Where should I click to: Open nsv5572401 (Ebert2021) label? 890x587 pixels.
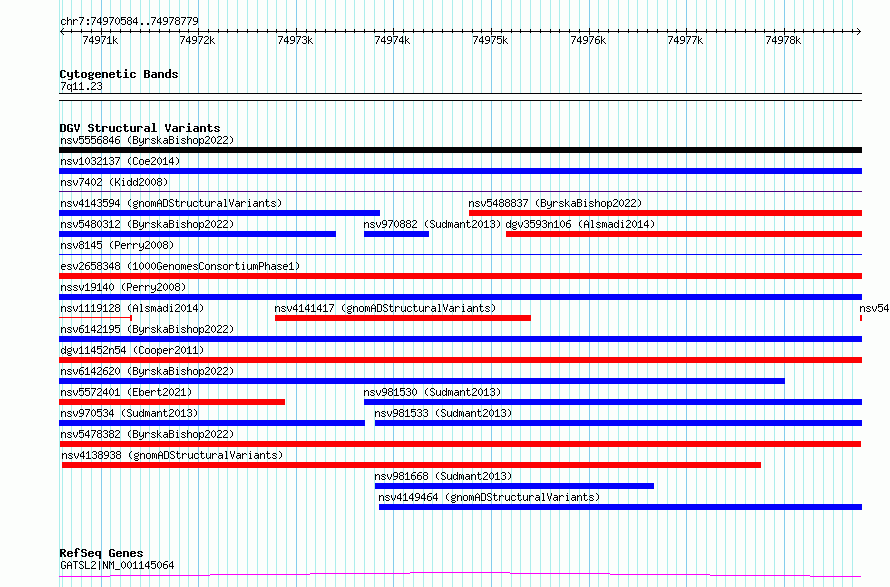point(126,392)
